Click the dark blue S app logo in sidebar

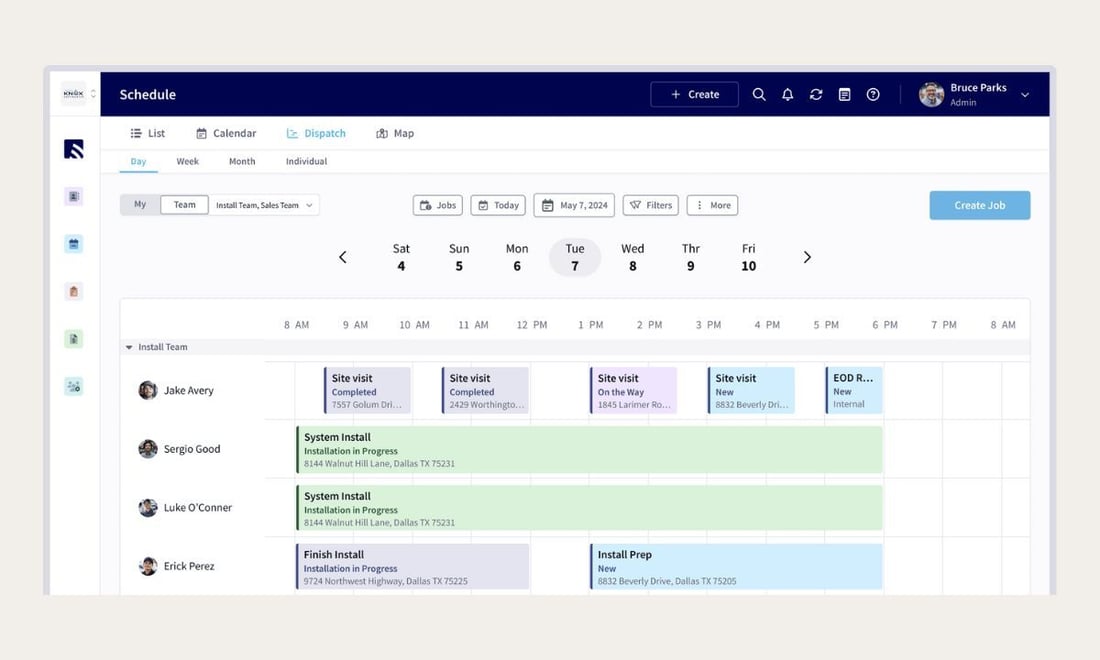click(74, 149)
